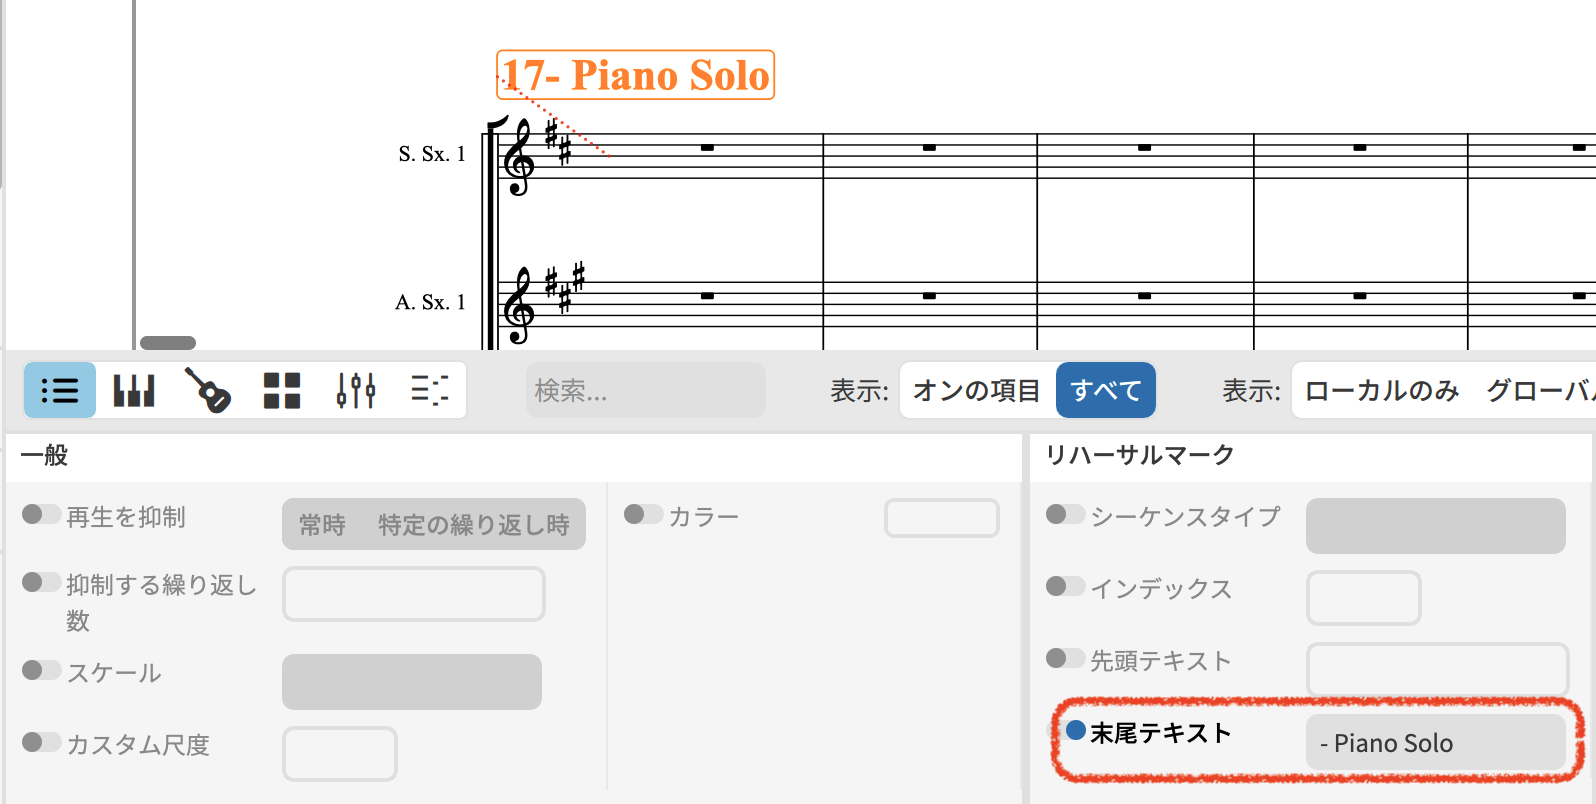This screenshot has height=804, width=1596.
Task: Select the ローカルのみ scope option
Action: click(1382, 390)
